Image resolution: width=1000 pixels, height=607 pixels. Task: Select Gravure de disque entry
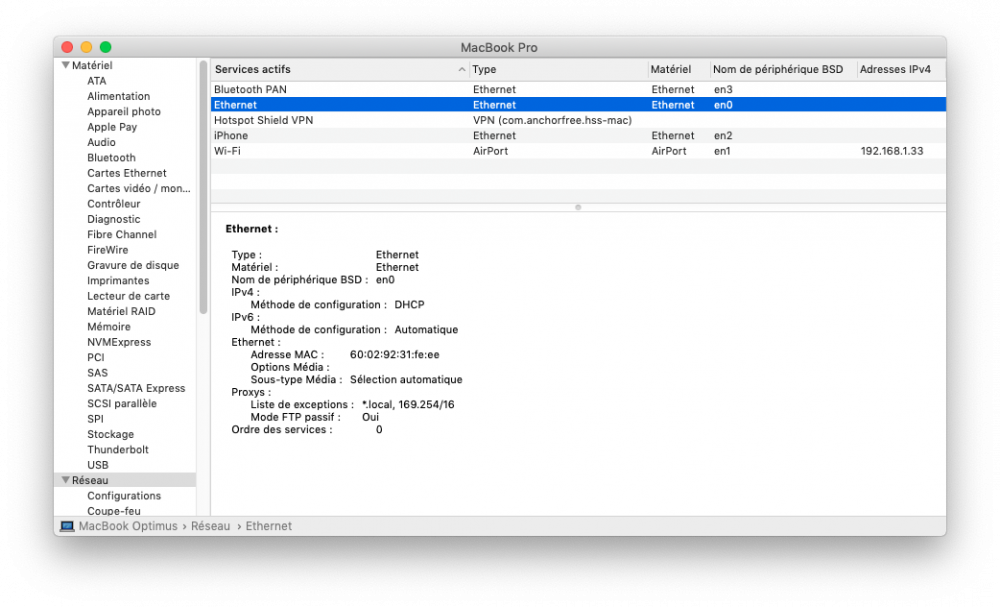point(133,265)
